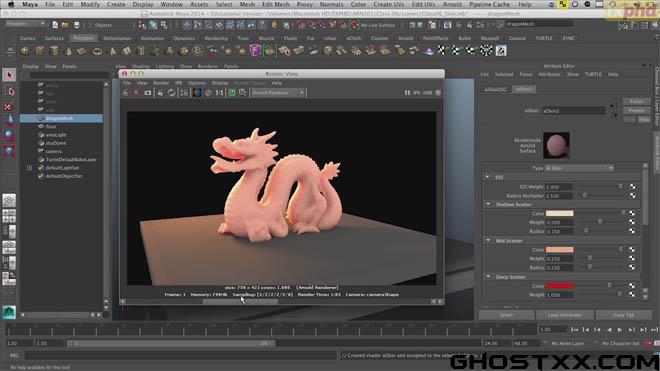Activate the Scale tool in toolbox
Viewport: 660px width, 371px height.
[9, 151]
